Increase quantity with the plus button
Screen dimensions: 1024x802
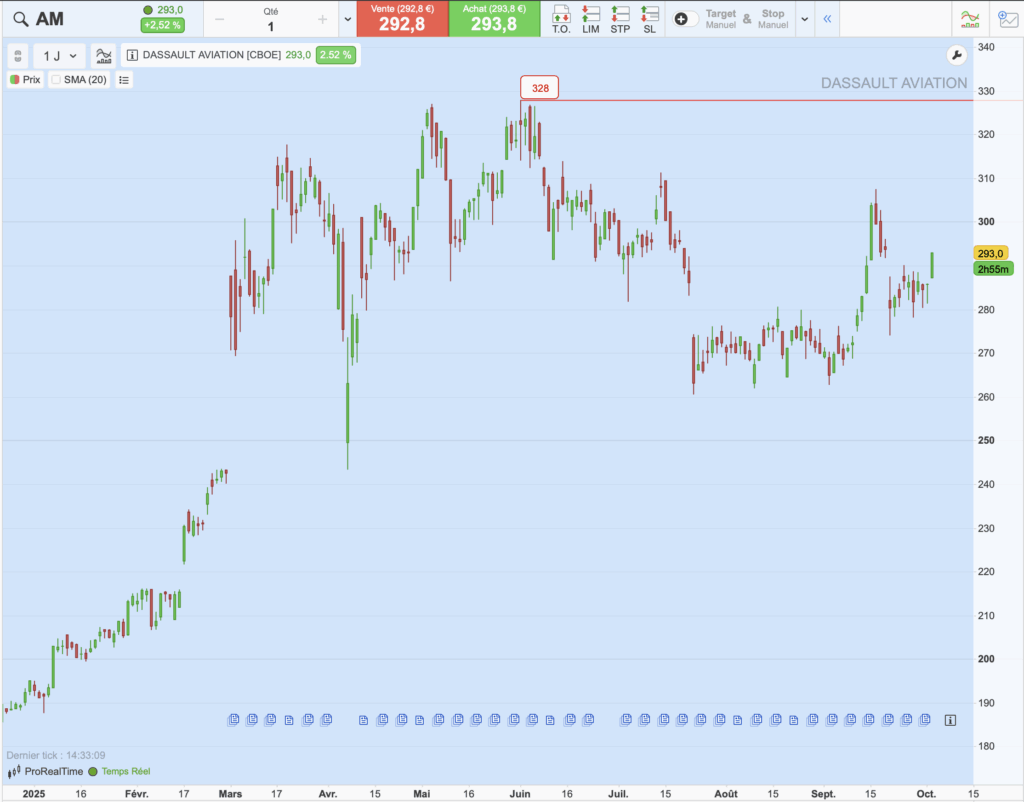click(x=322, y=19)
